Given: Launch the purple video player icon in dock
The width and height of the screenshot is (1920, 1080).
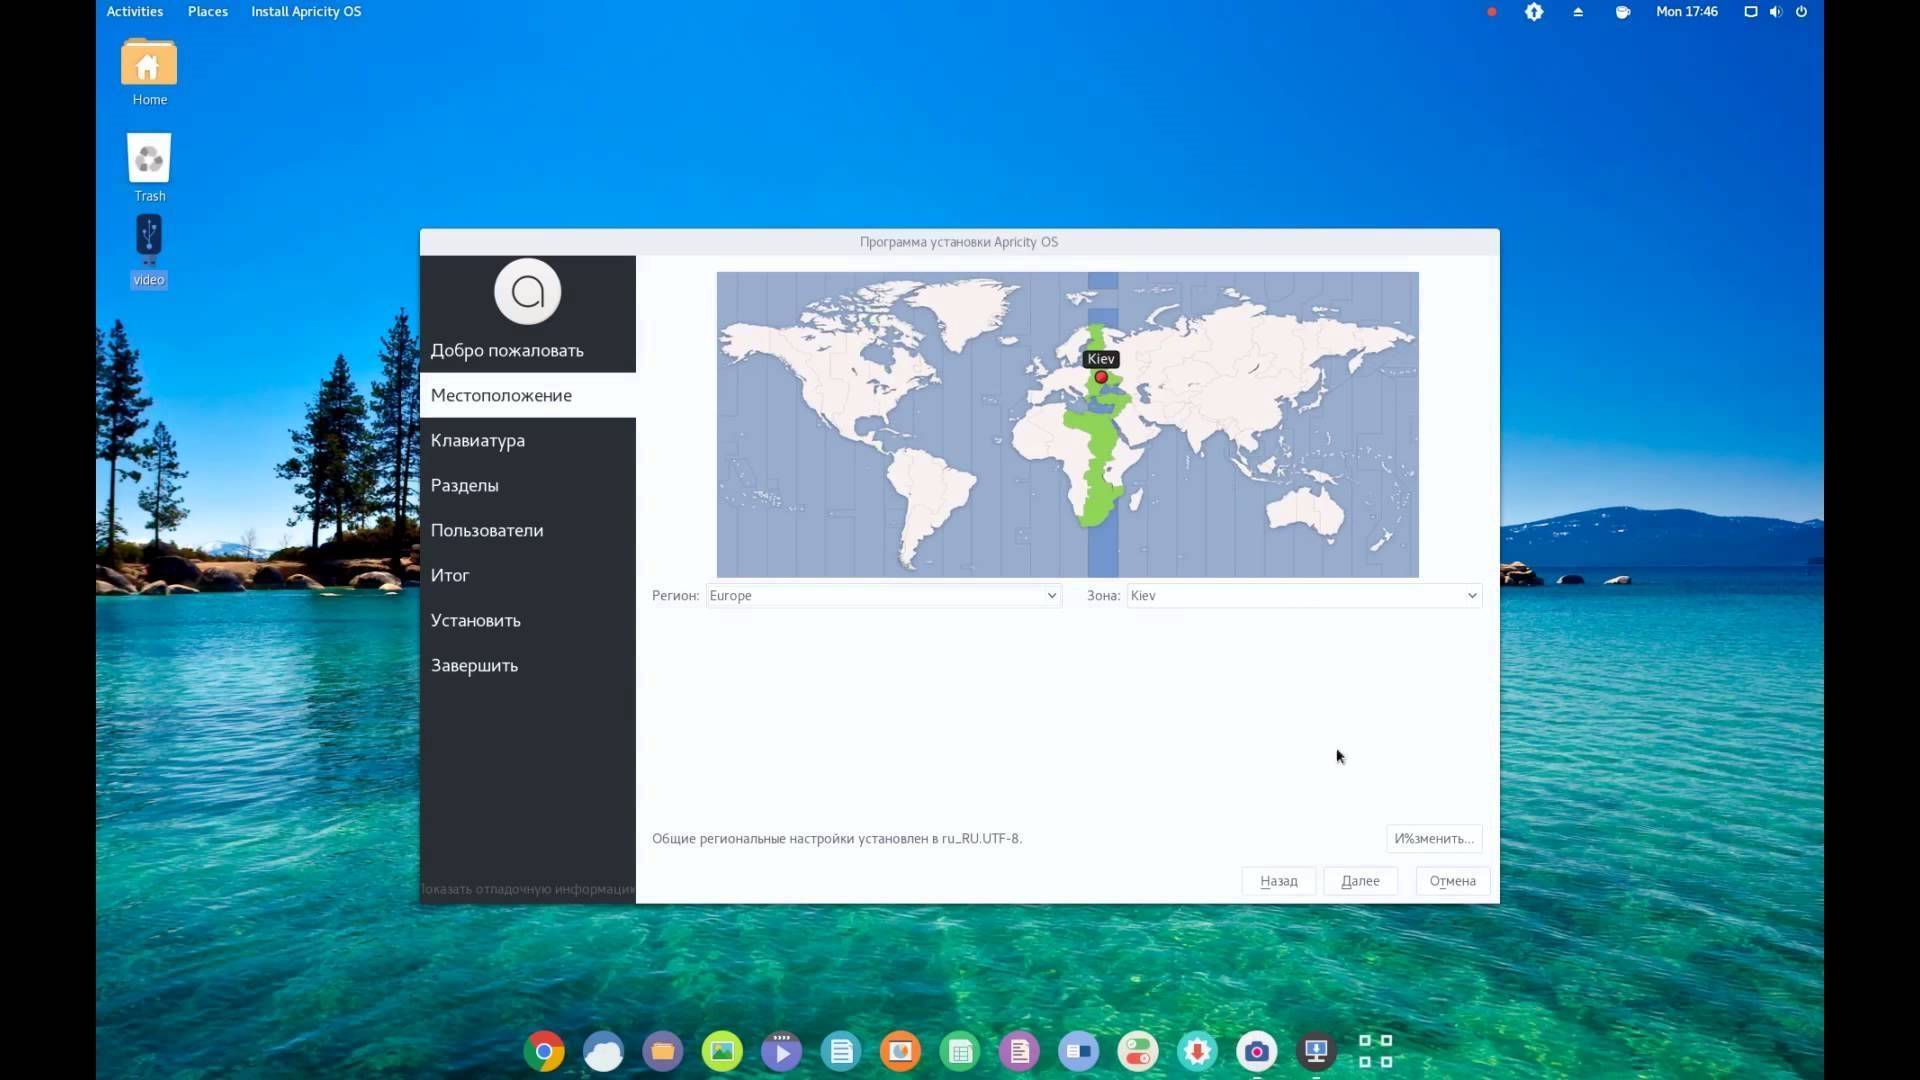Looking at the screenshot, I should tap(782, 1052).
